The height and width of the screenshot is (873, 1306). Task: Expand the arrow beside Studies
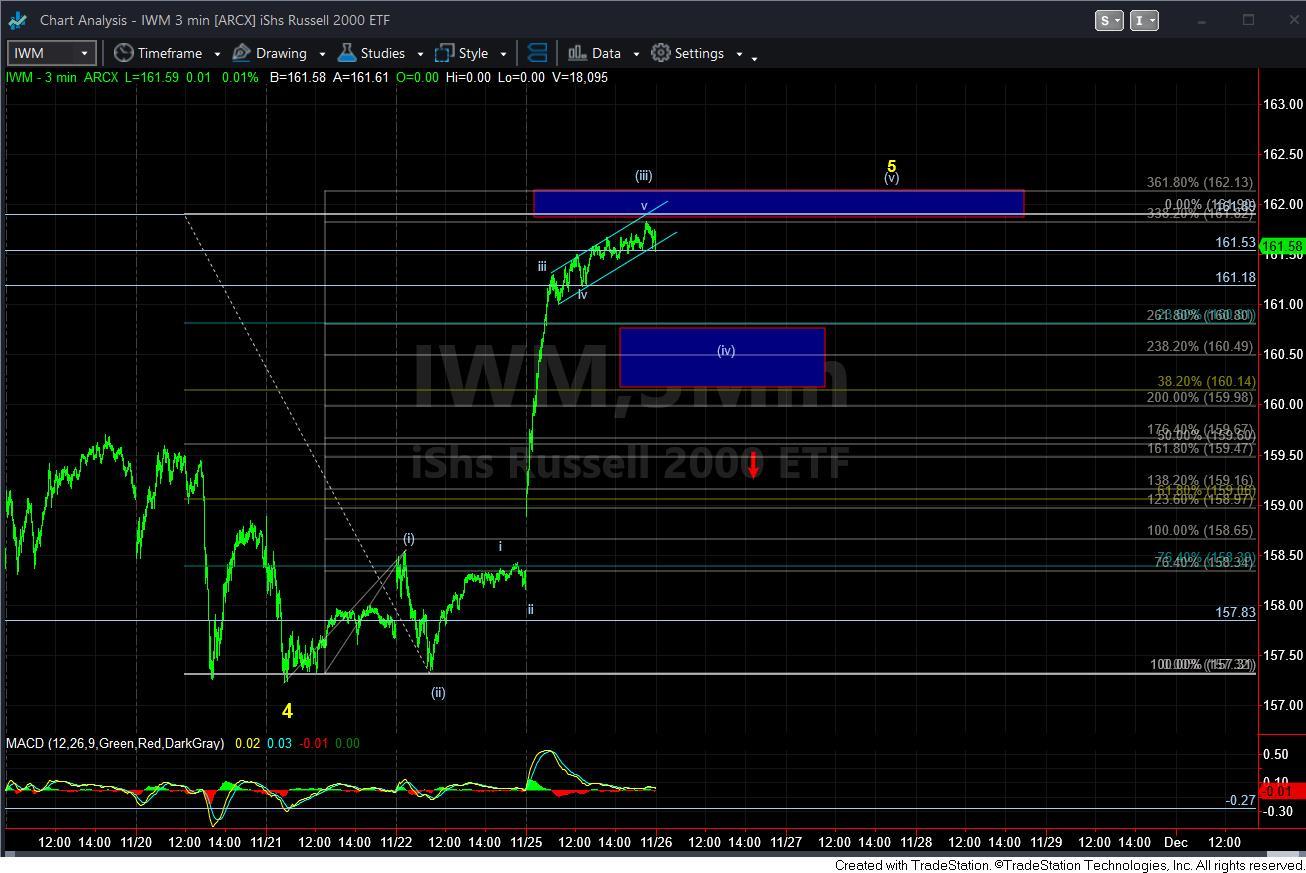(x=420, y=54)
